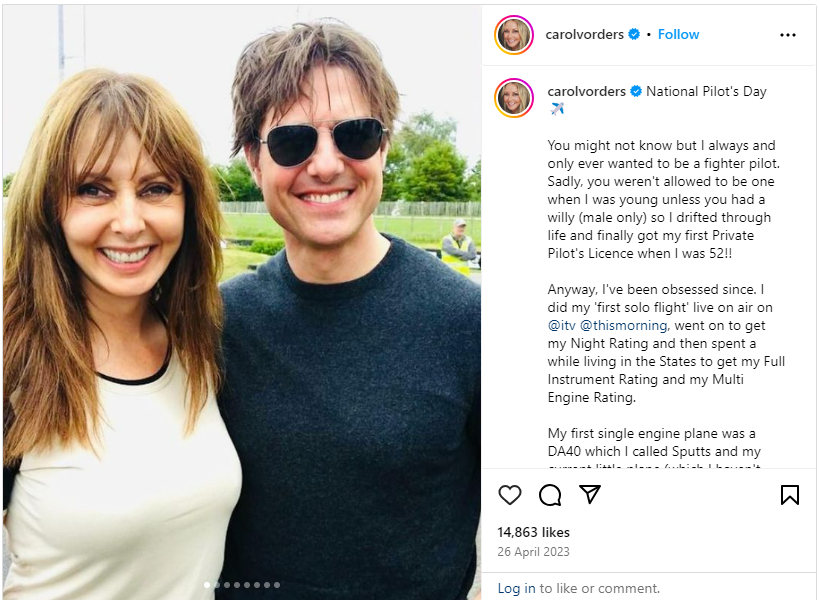Open the three-dot more options menu
Image resolution: width=819 pixels, height=600 pixels.
[x=788, y=35]
